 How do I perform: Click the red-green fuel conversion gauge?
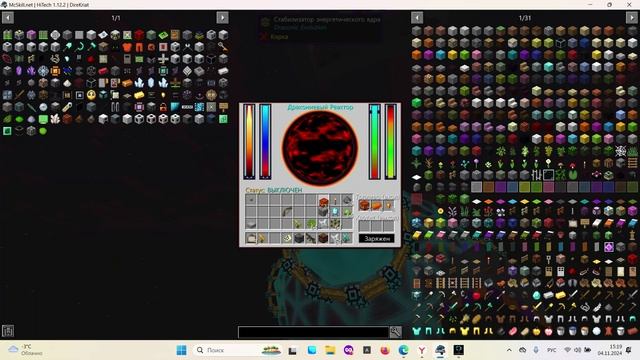(x=391, y=142)
